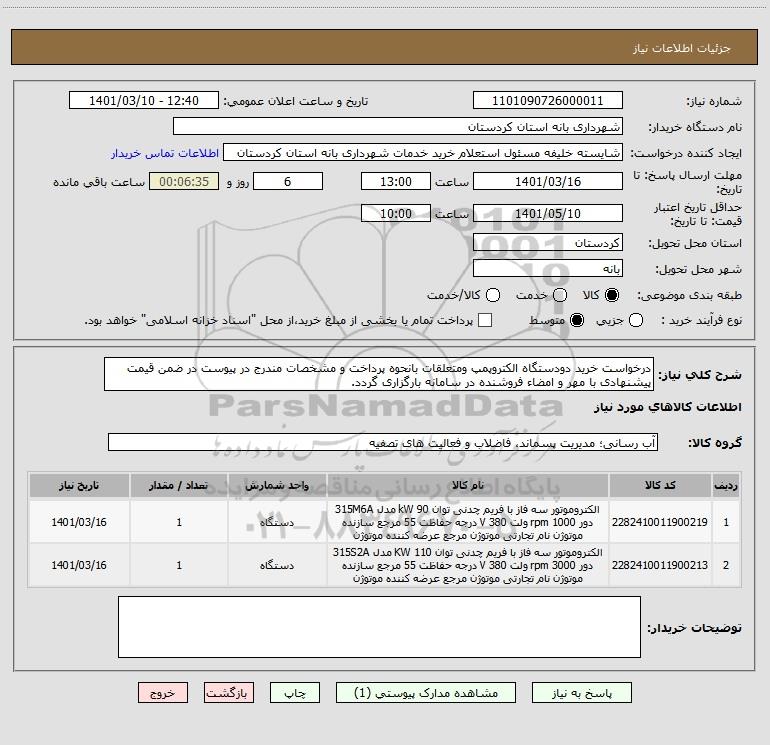The image size is (770, 745).
Task: Click the نام کالا column header
Action: click(x=468, y=486)
